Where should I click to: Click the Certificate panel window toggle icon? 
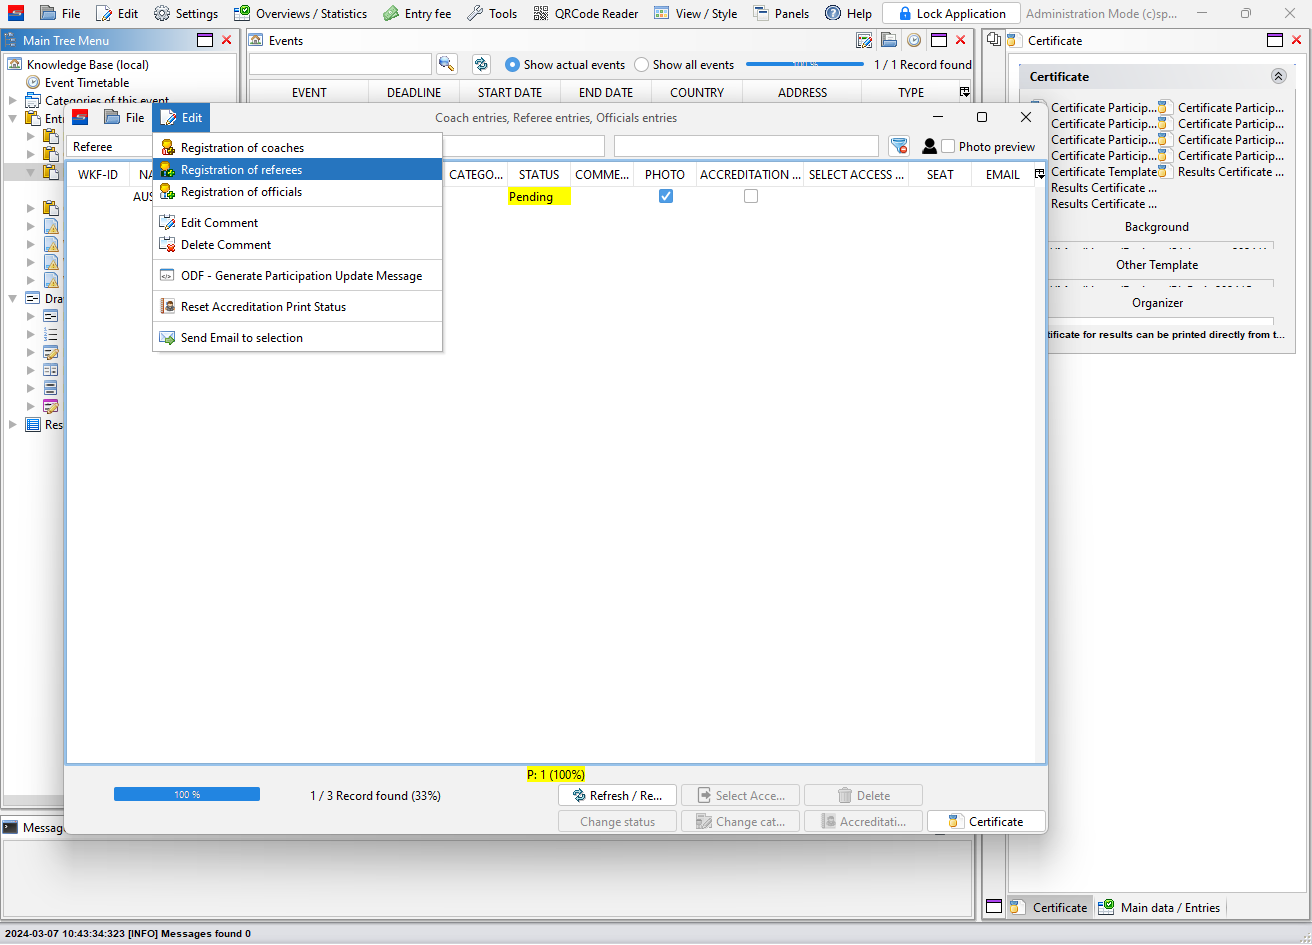[1275, 40]
